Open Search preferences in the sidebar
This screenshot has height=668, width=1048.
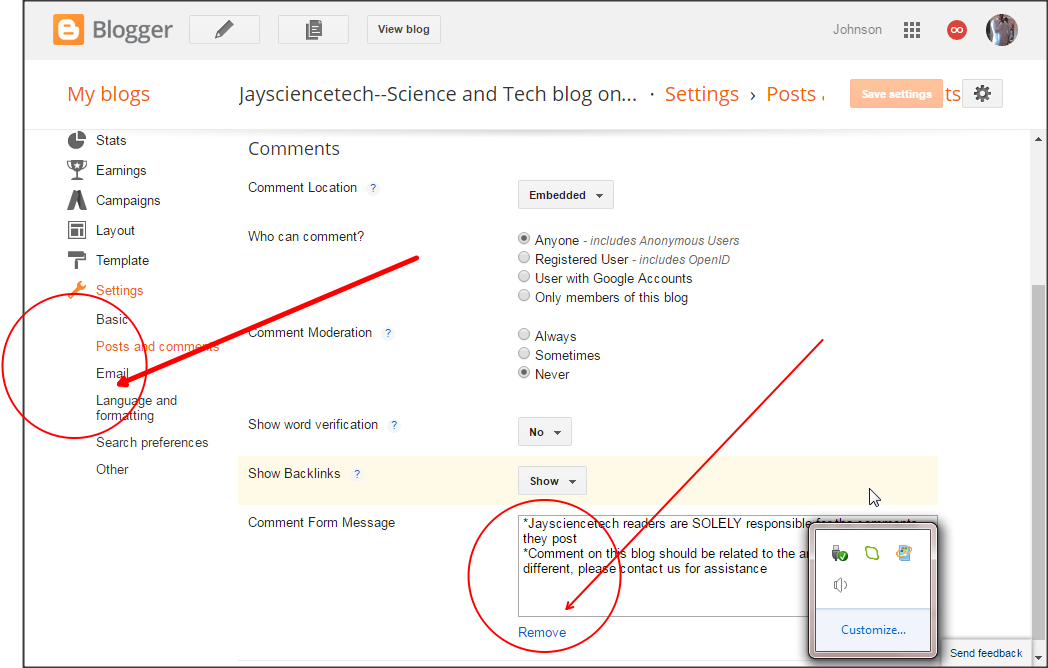152,442
